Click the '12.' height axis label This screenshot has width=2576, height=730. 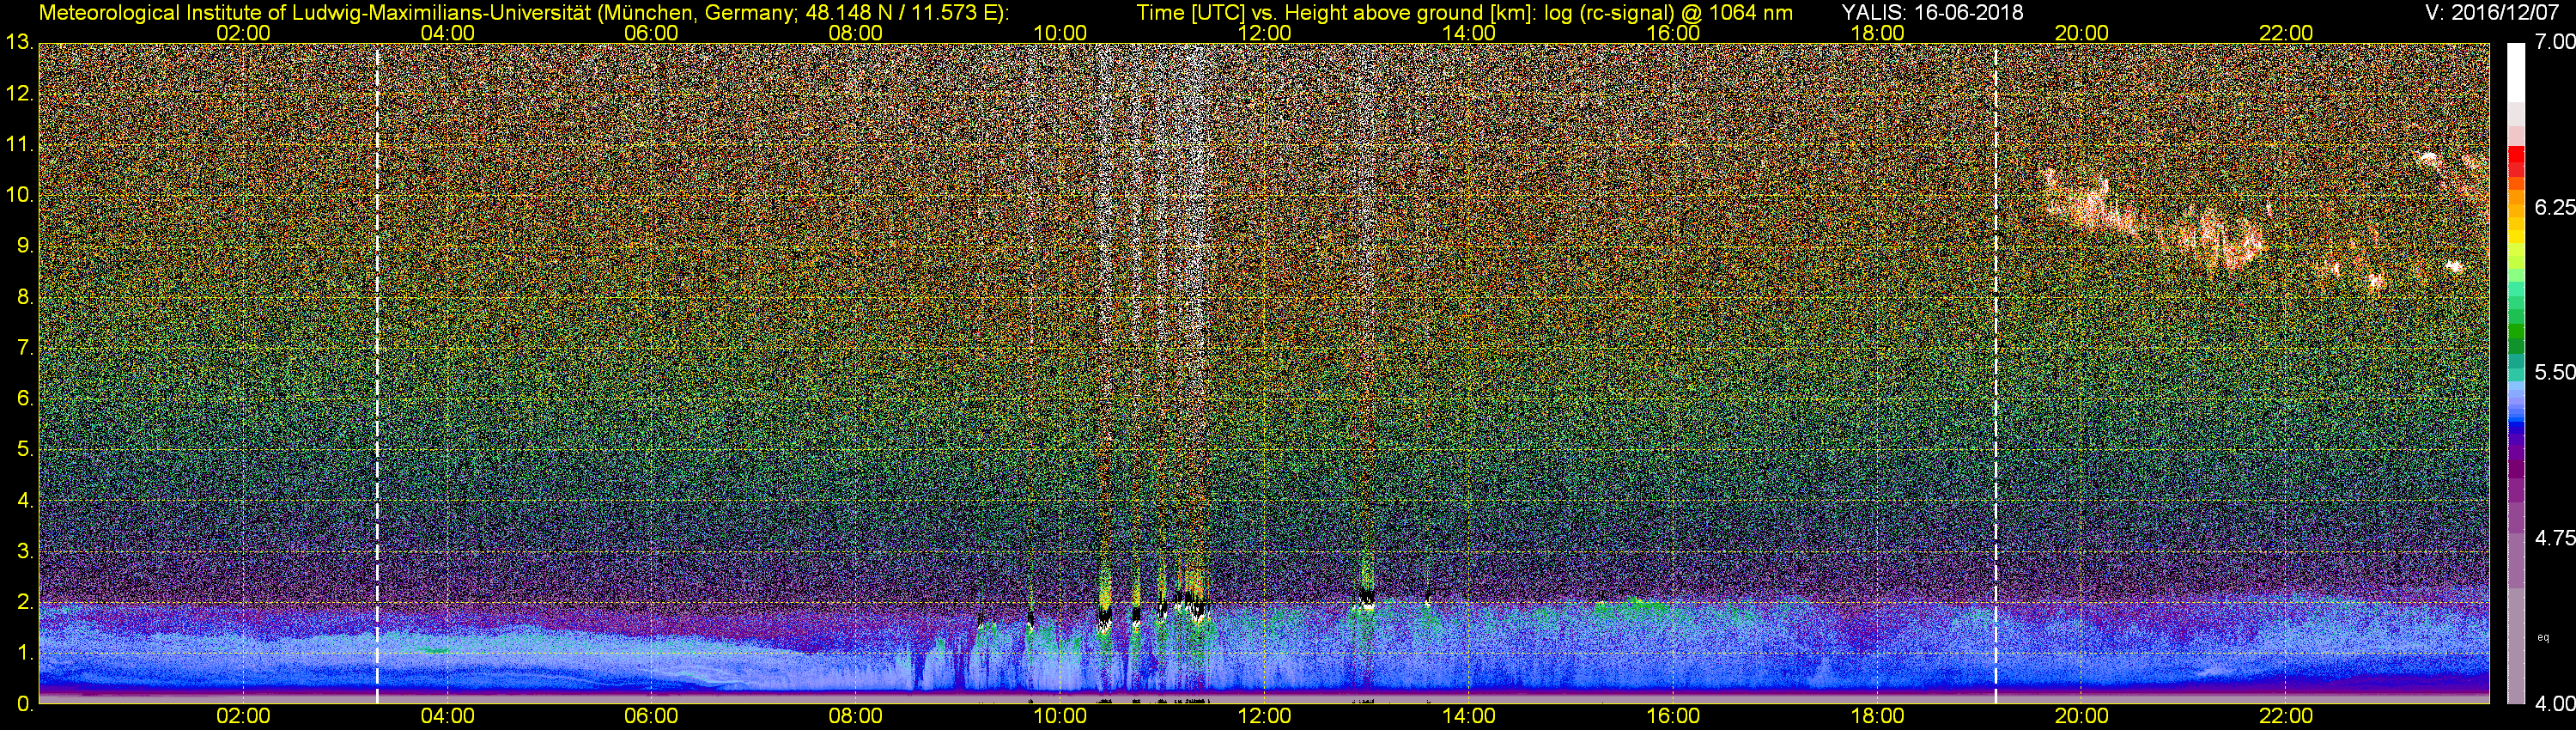(x=19, y=94)
